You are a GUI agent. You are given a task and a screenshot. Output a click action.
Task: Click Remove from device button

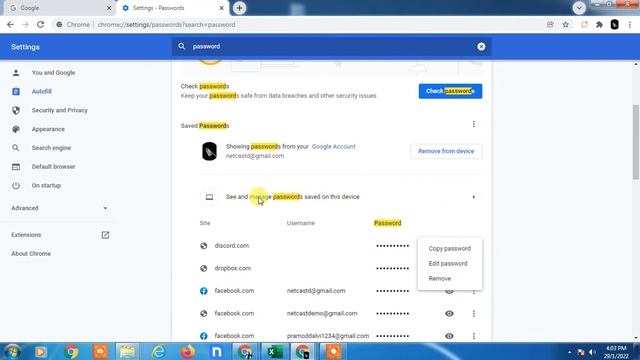(446, 151)
